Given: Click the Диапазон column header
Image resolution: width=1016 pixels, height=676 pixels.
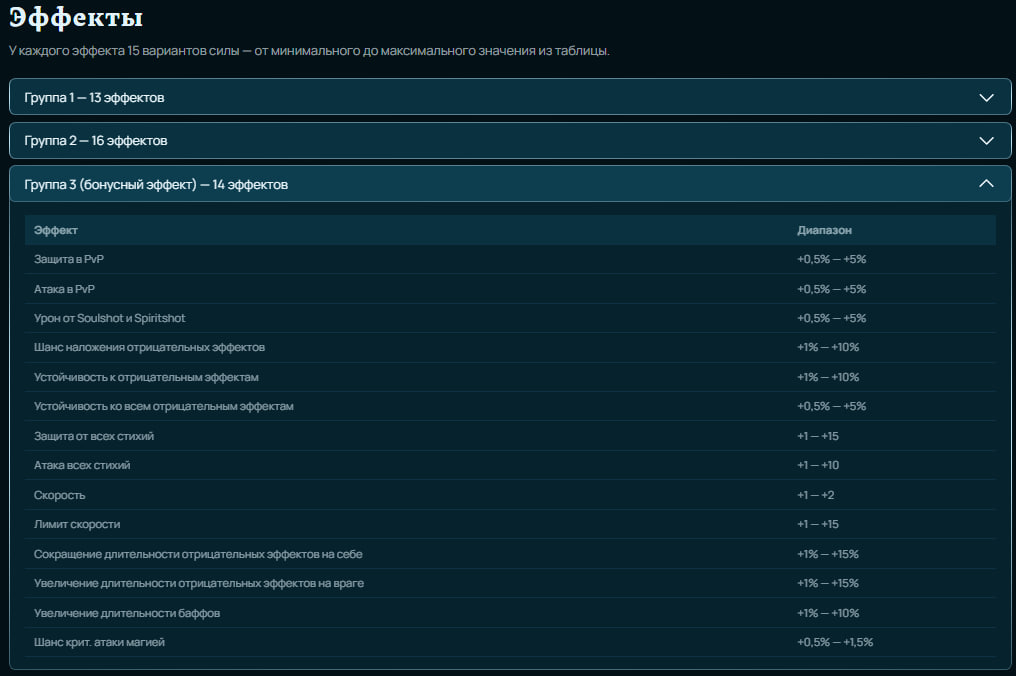Looking at the screenshot, I should (824, 230).
